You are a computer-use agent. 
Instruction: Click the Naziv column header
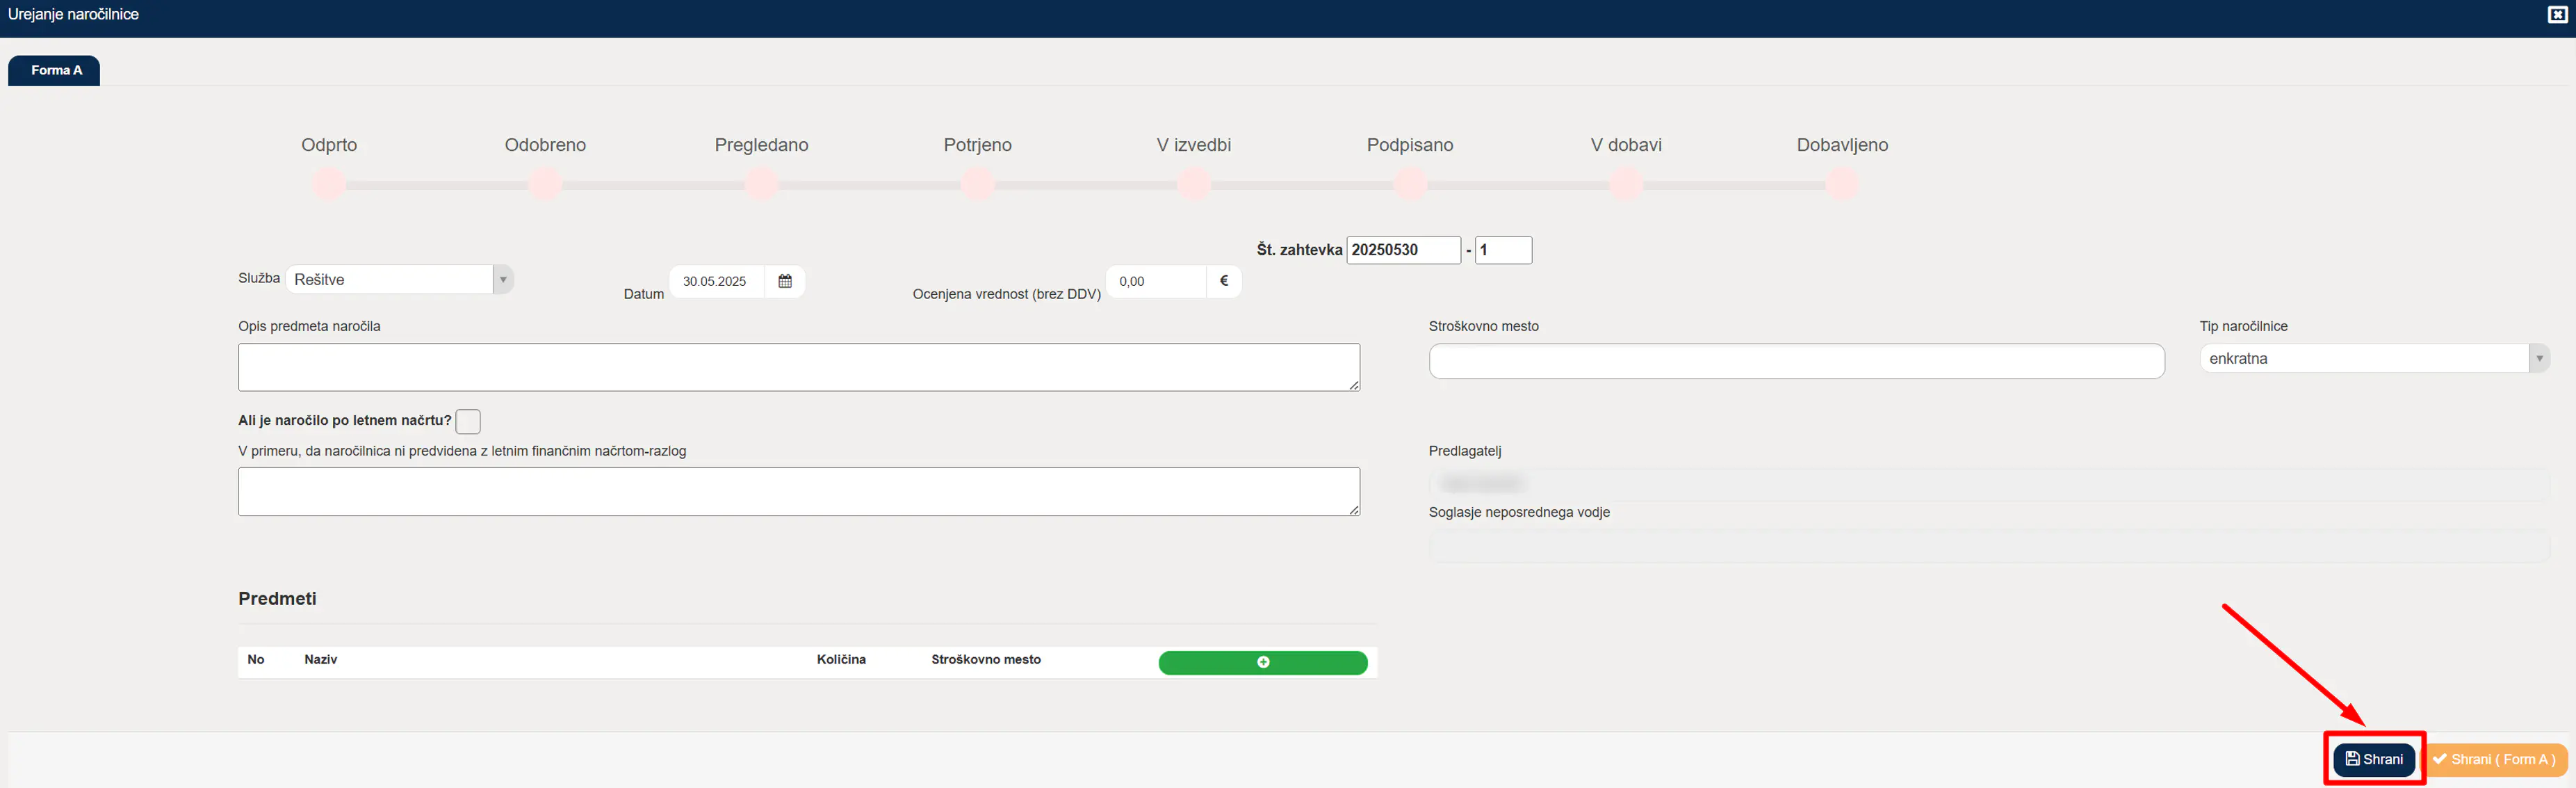pos(321,660)
